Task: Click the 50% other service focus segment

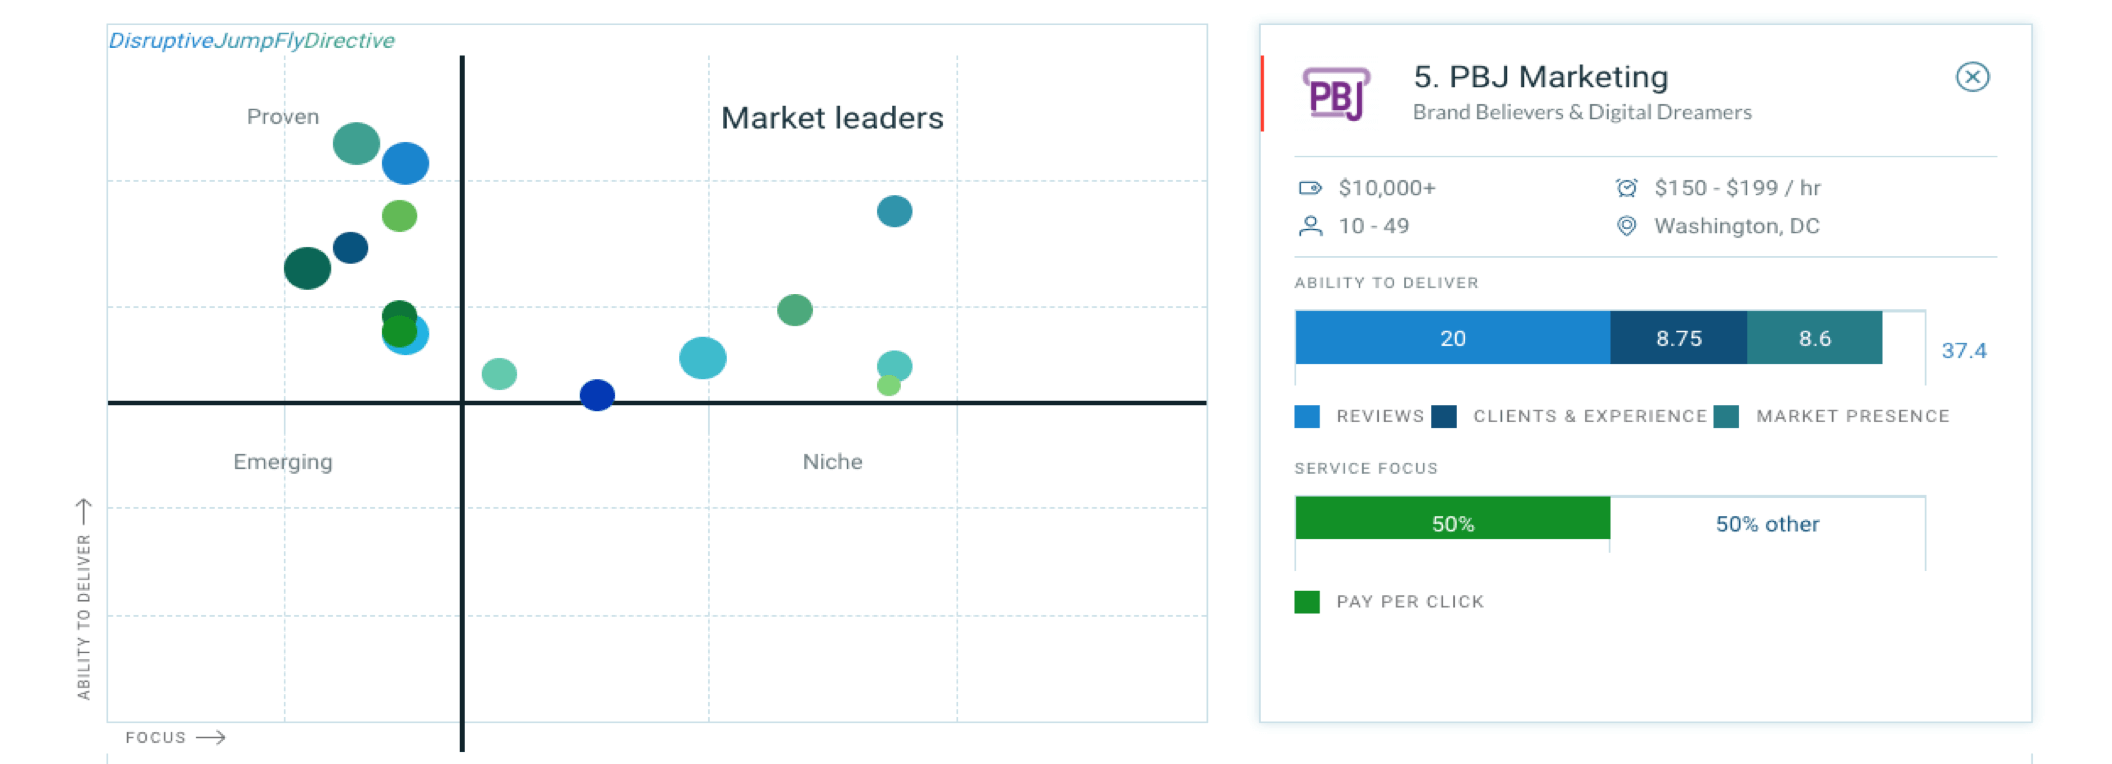Action: tap(1767, 523)
